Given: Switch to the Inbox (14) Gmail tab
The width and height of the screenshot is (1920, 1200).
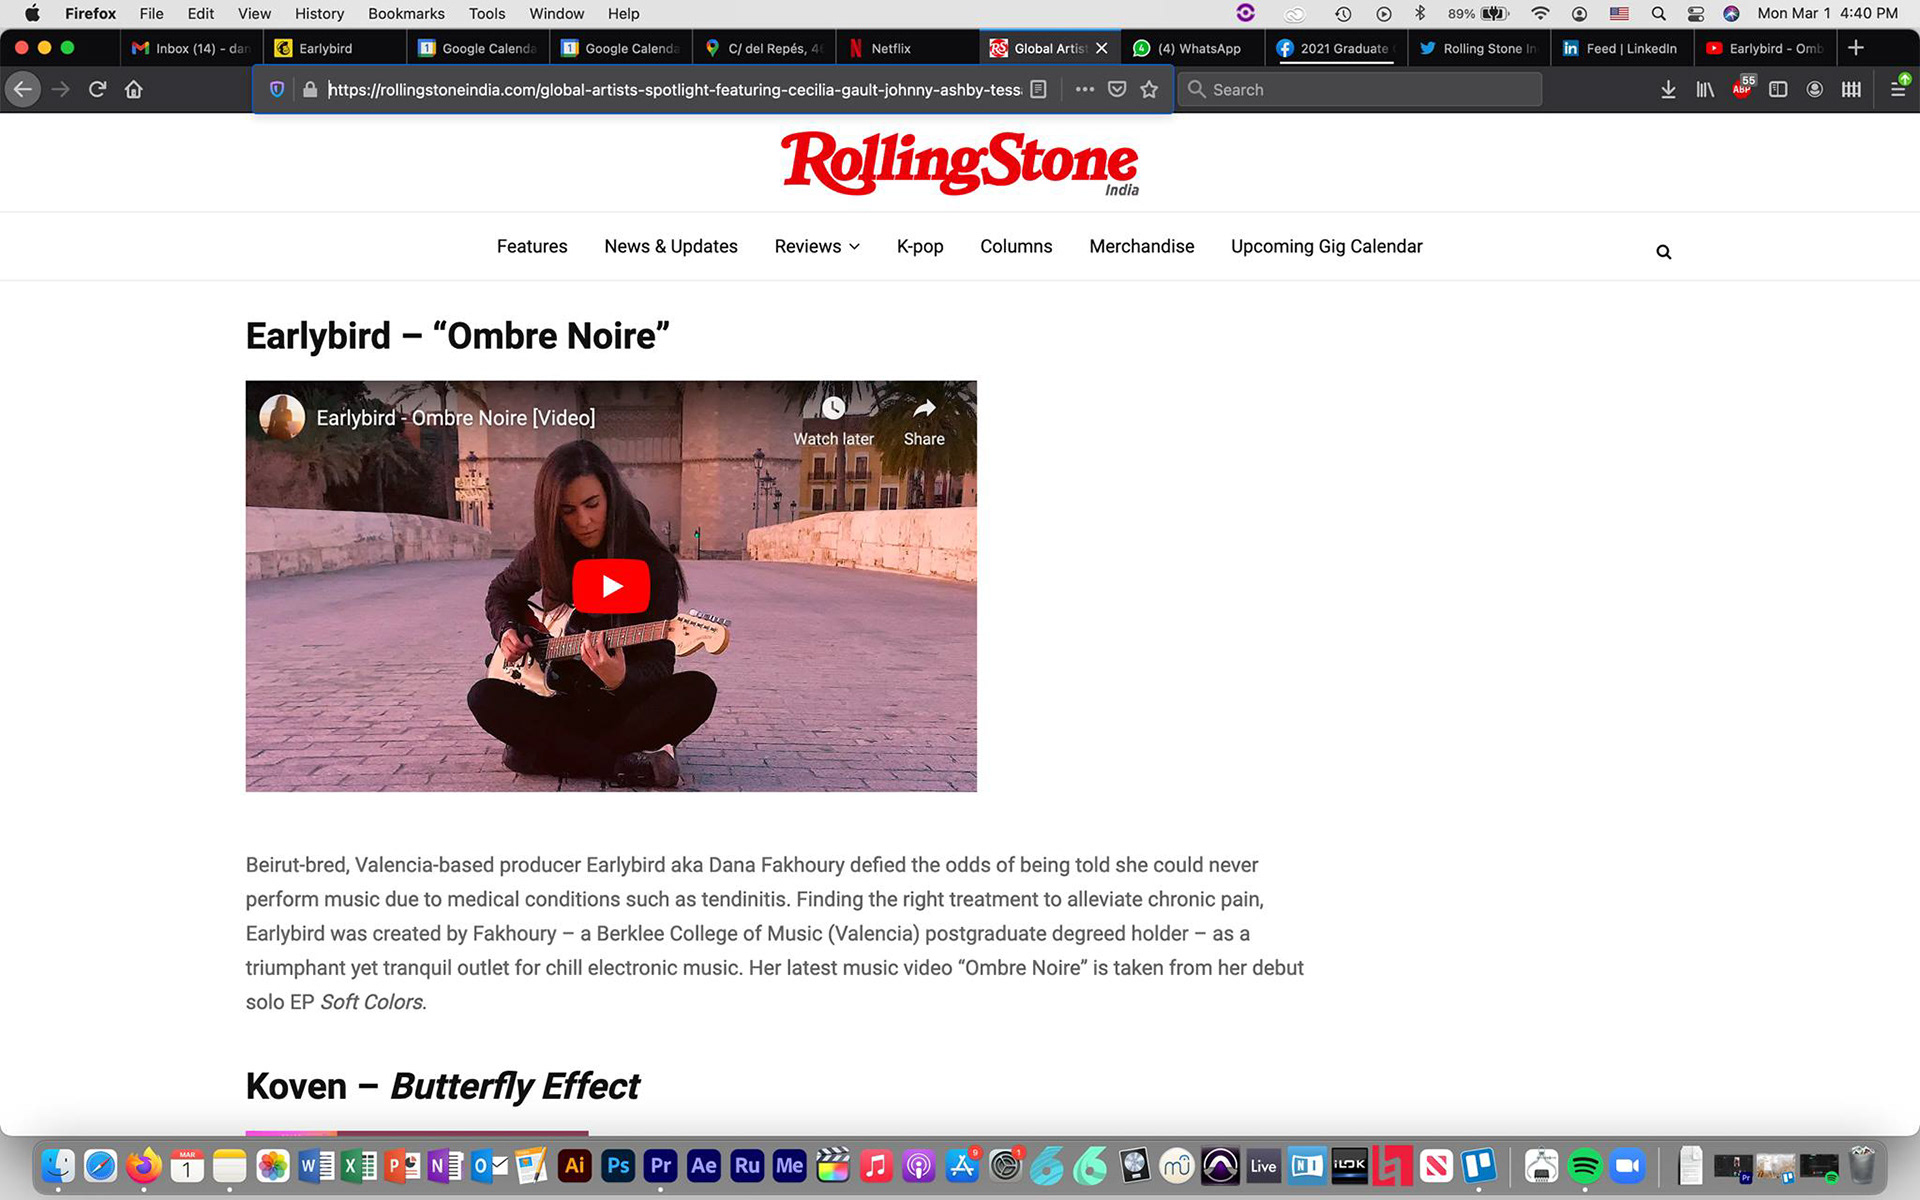Looking at the screenshot, I should (191, 48).
